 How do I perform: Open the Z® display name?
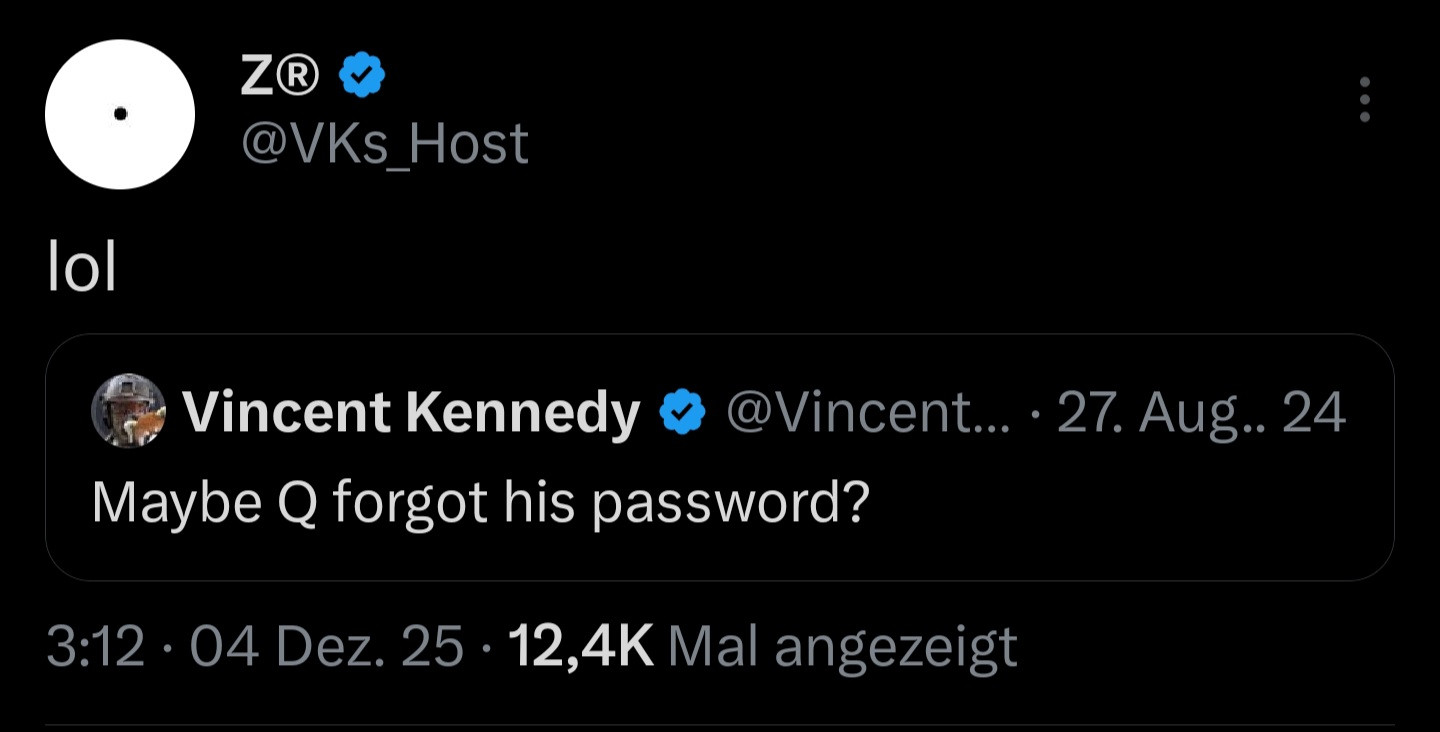pyautogui.click(x=280, y=77)
